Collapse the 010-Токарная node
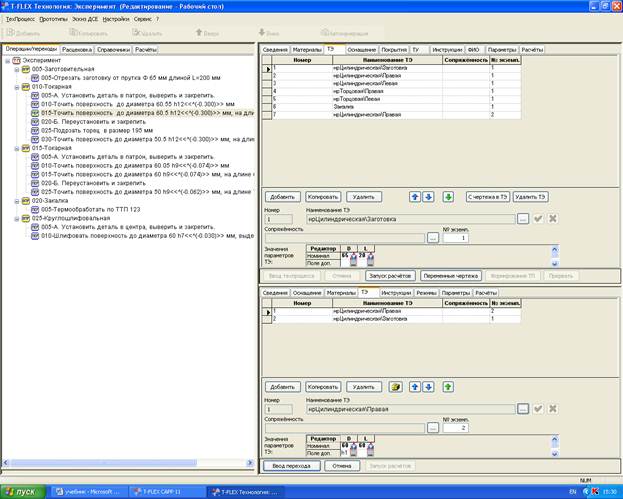Image resolution: width=623 pixels, height=499 pixels. [x=17, y=87]
